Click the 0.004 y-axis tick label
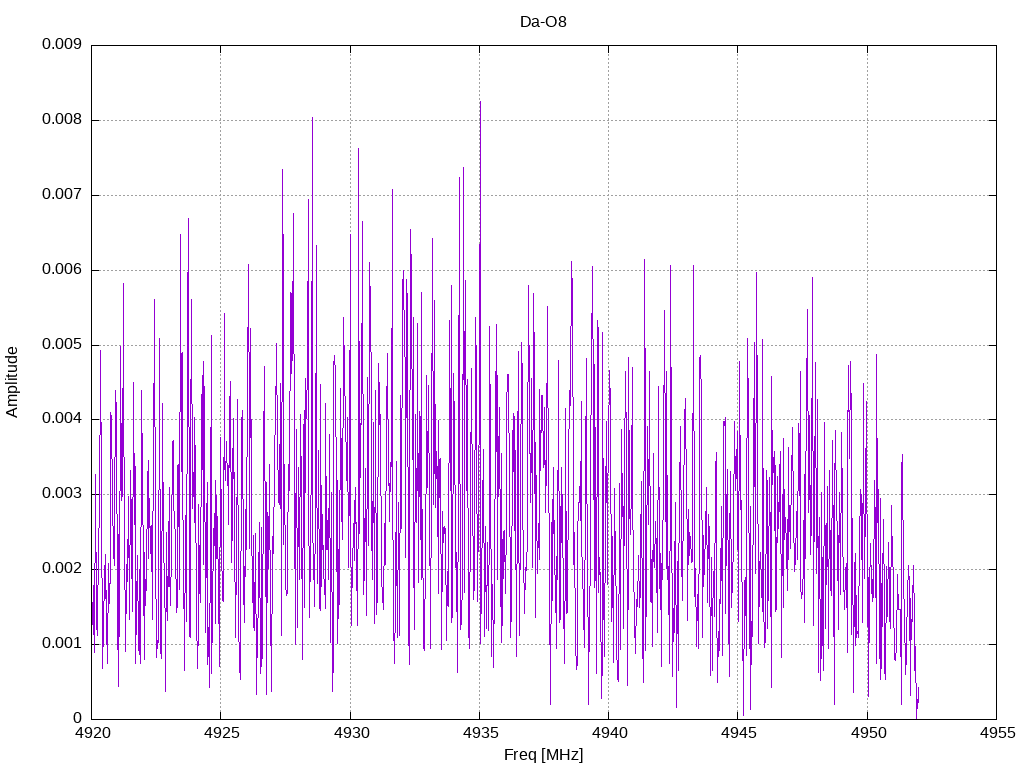This screenshot has height=768, width=1024. point(62,419)
